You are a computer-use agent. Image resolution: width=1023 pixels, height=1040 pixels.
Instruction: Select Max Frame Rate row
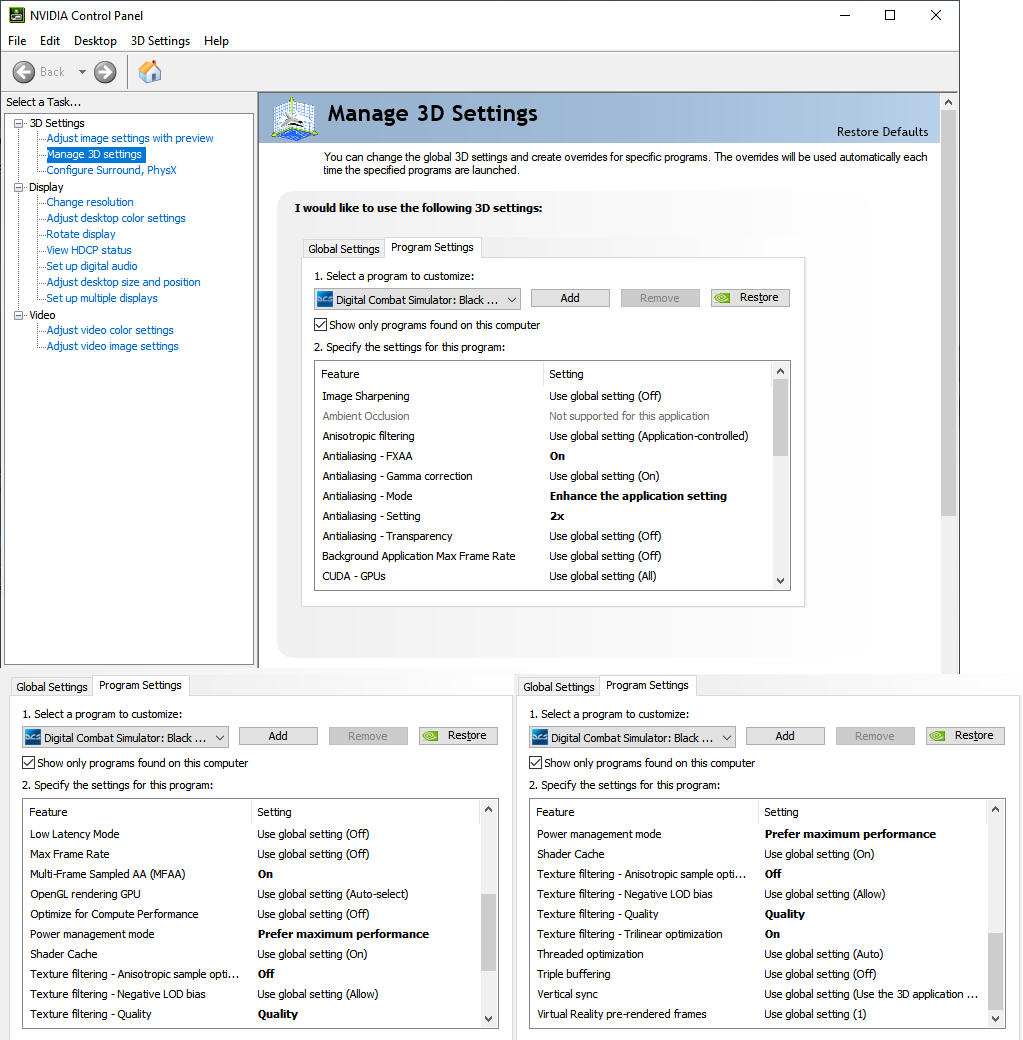click(252, 854)
